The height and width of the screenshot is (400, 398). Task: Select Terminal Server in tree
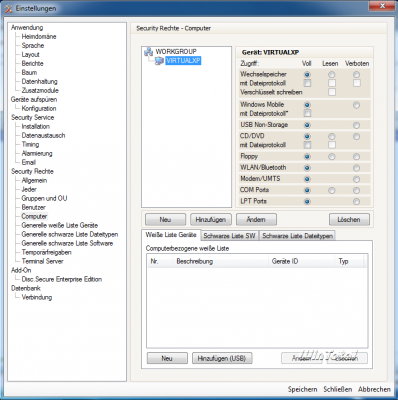[43, 262]
